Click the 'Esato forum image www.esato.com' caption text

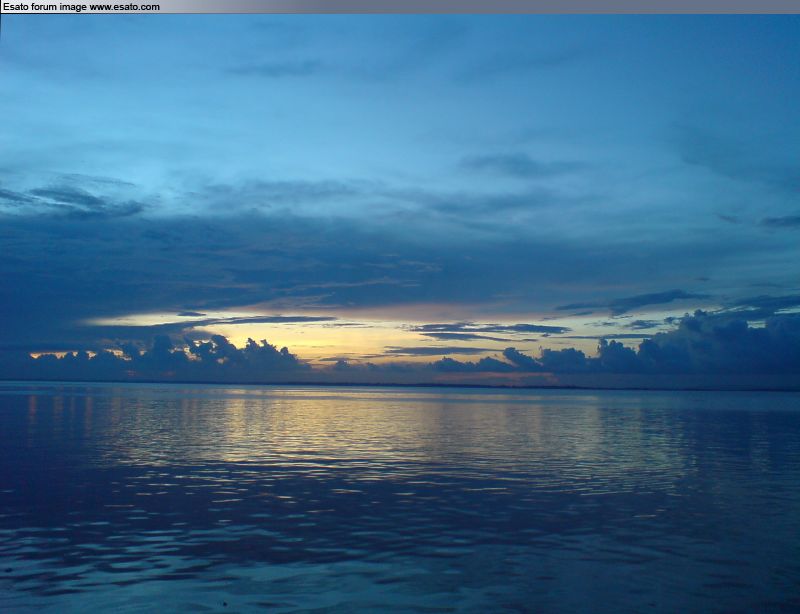pos(81,7)
